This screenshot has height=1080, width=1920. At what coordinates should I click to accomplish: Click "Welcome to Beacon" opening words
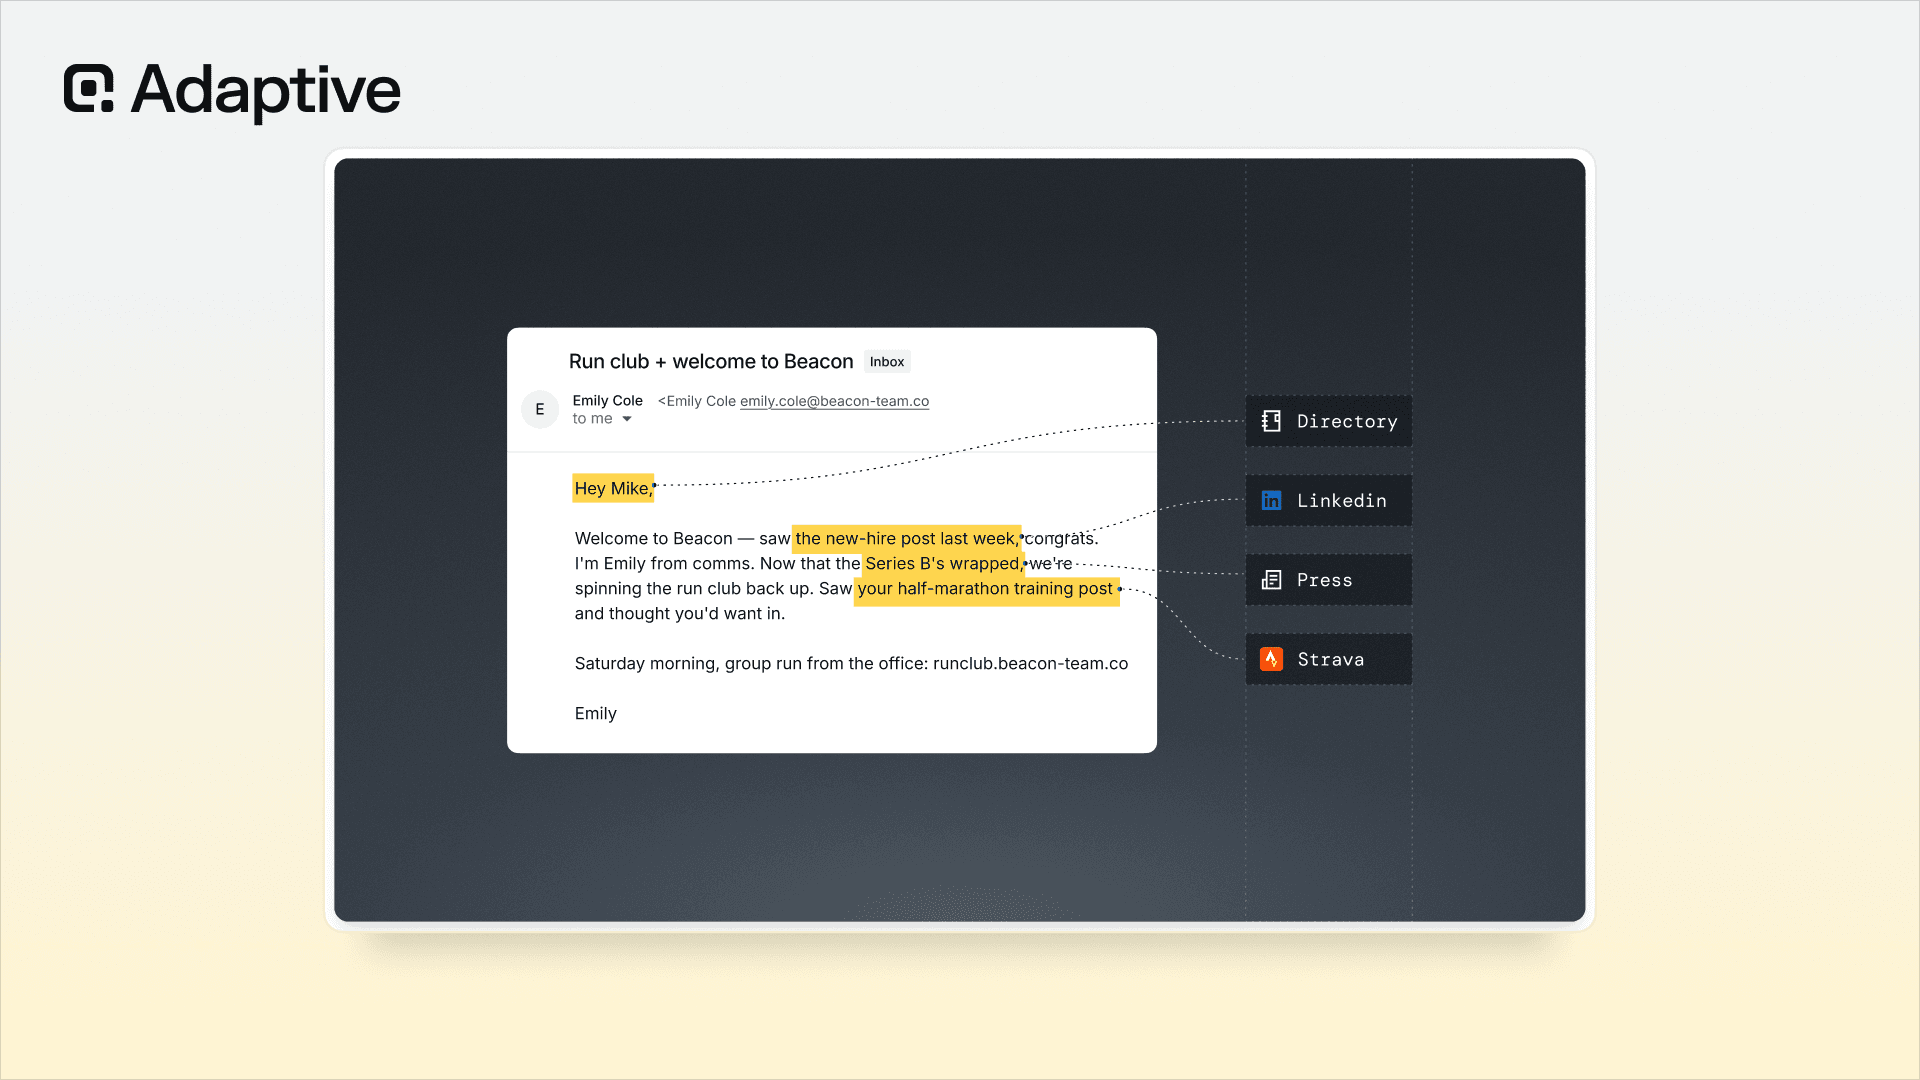(x=654, y=538)
